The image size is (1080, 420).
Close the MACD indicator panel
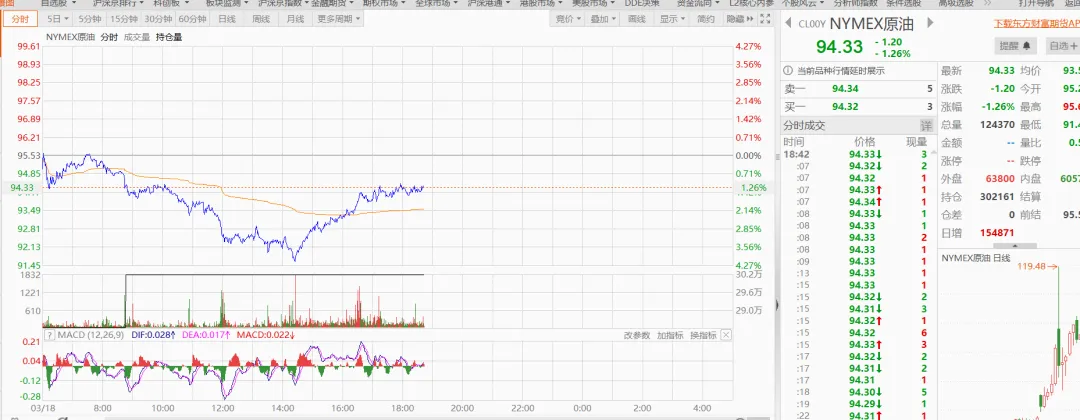(x=725, y=335)
